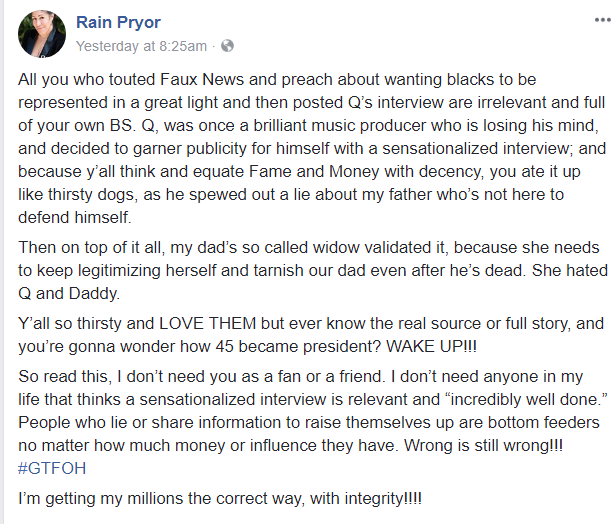Open the #GTFOH hashtag link
The image size is (614, 524).
pos(47,470)
